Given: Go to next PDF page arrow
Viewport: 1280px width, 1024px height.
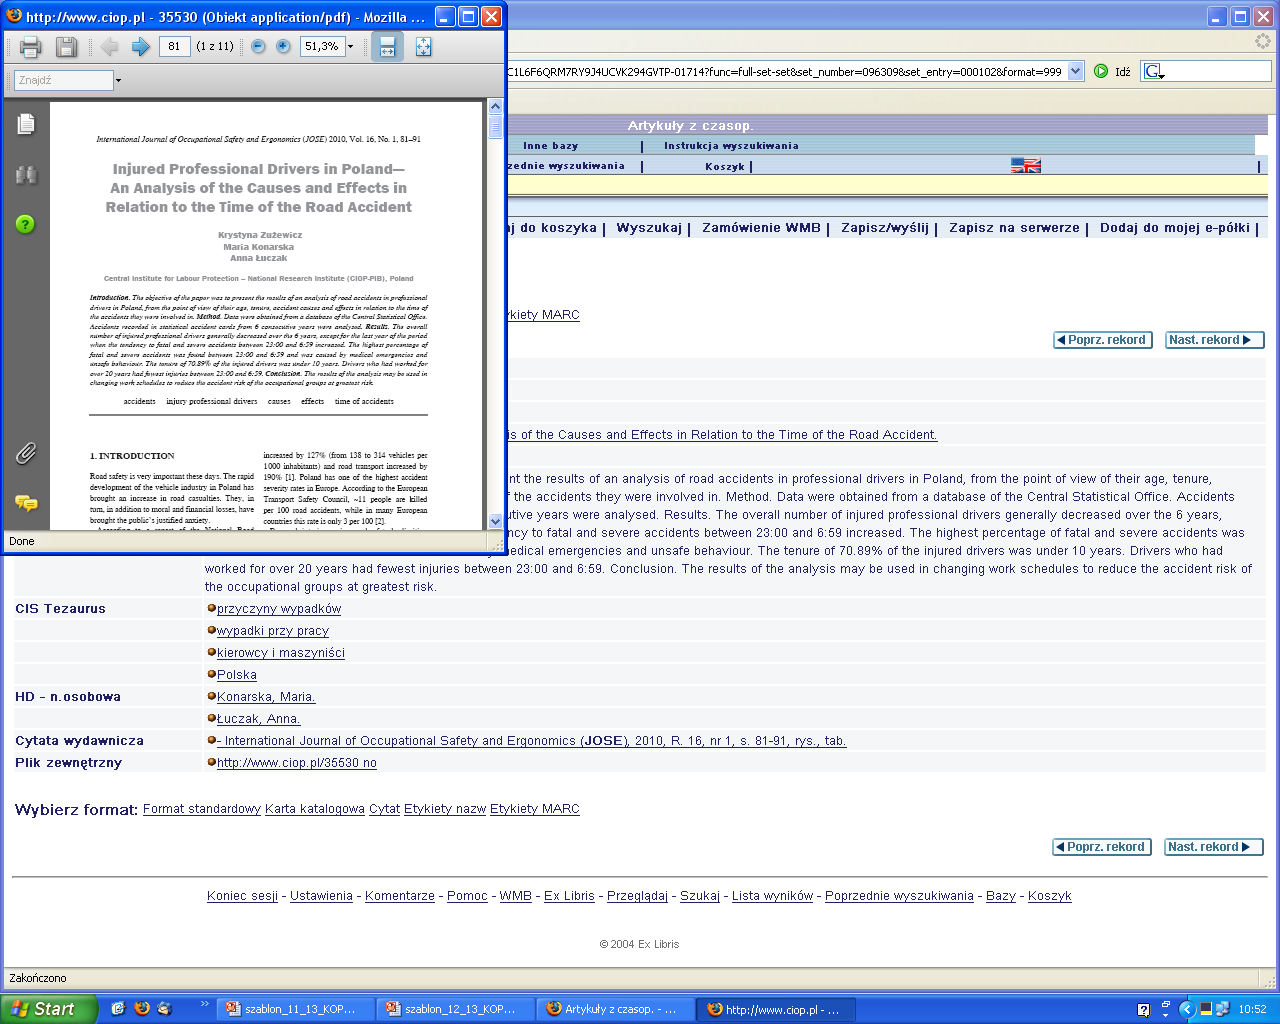Looking at the screenshot, I should point(141,46).
